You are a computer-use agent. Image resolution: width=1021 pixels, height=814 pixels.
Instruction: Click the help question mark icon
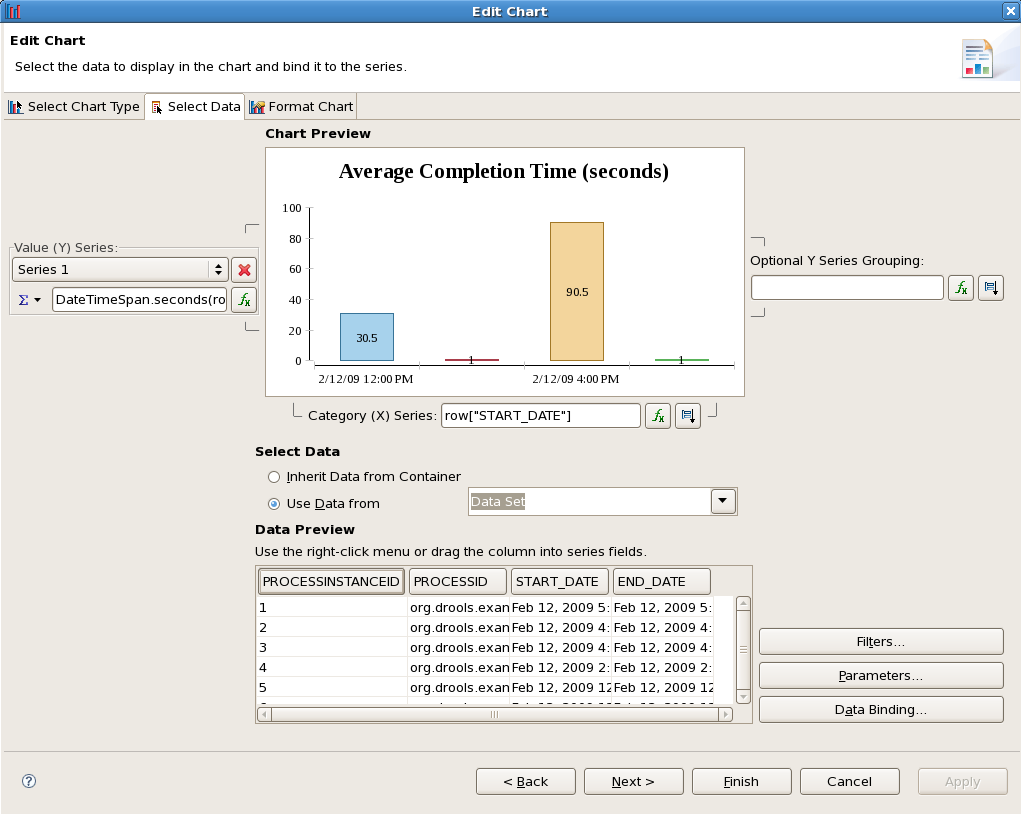[29, 781]
